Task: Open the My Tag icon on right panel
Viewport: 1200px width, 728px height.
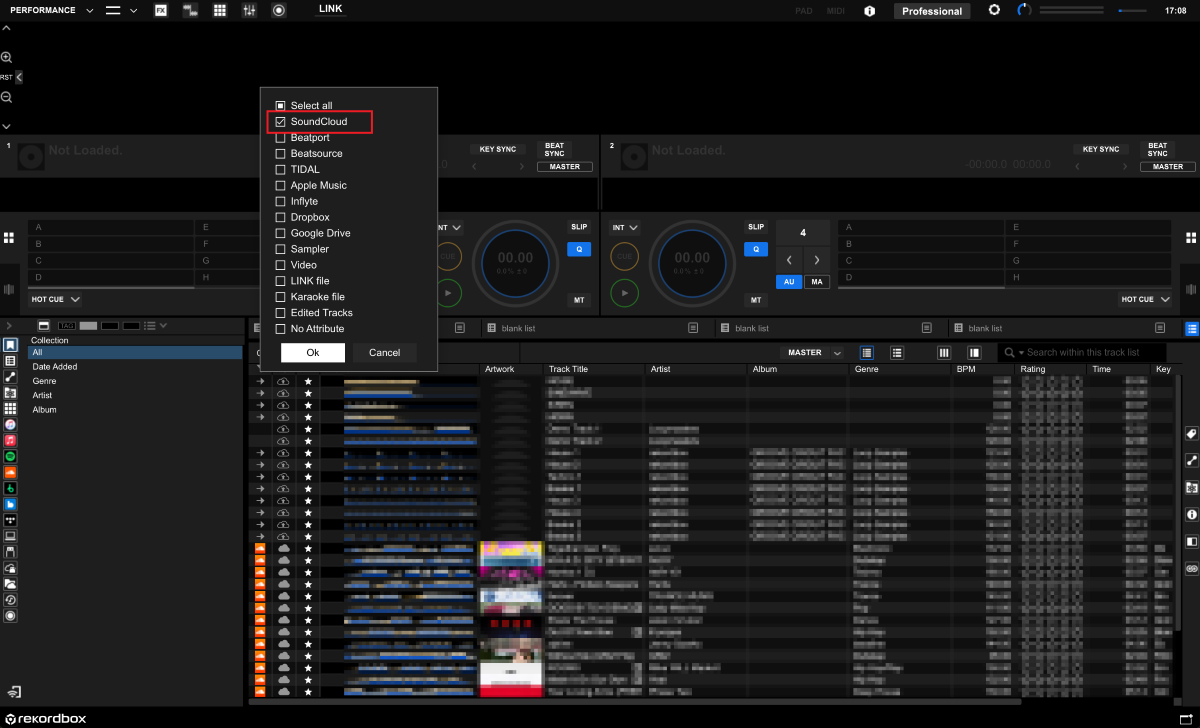Action: (x=1191, y=433)
